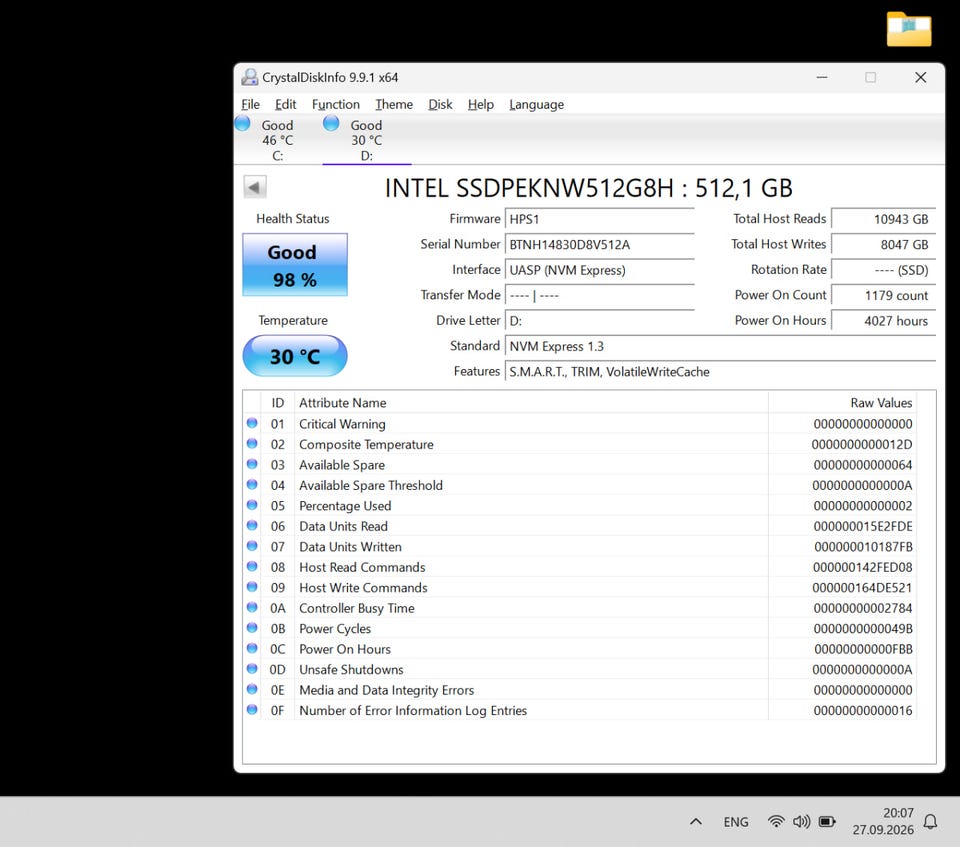Screen dimensions: 960x847
Task: Click the Interface field UASP (NVM Express)
Action: coord(599,270)
